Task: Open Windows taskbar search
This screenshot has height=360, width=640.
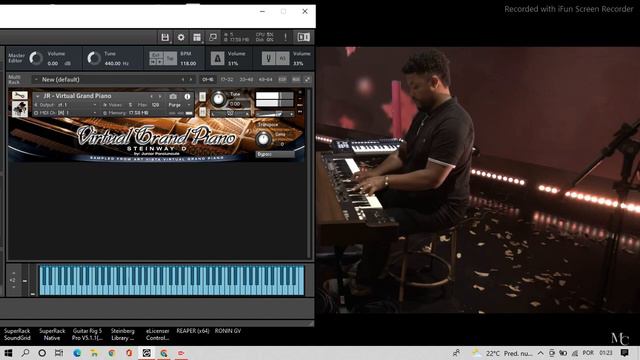Action: click(25, 353)
